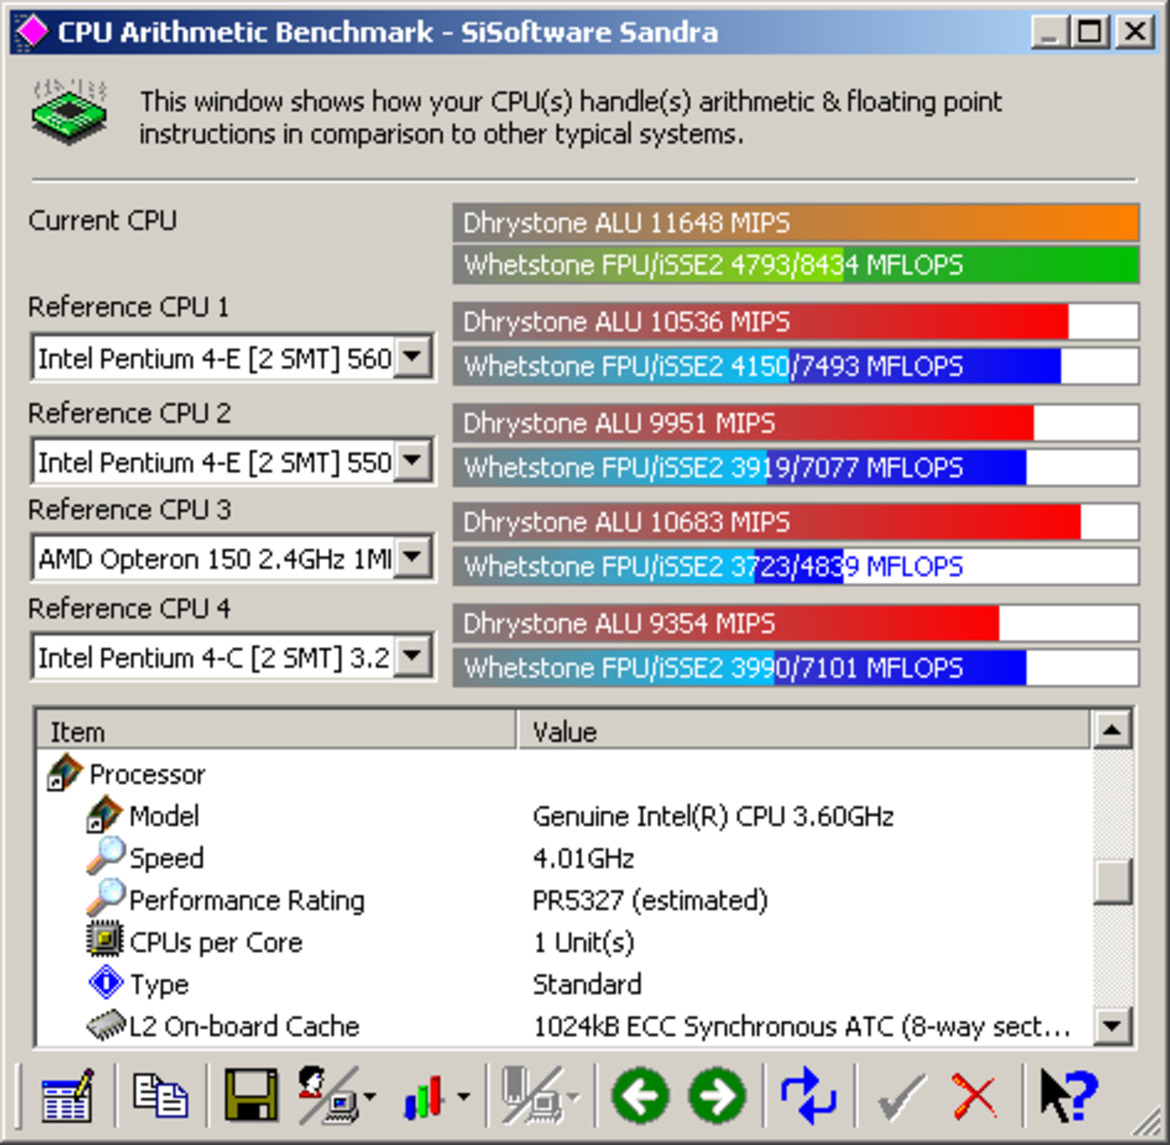Viewport: 1170px width, 1145px height.
Task: Click the greyed computer connection icon
Action: point(532,1095)
